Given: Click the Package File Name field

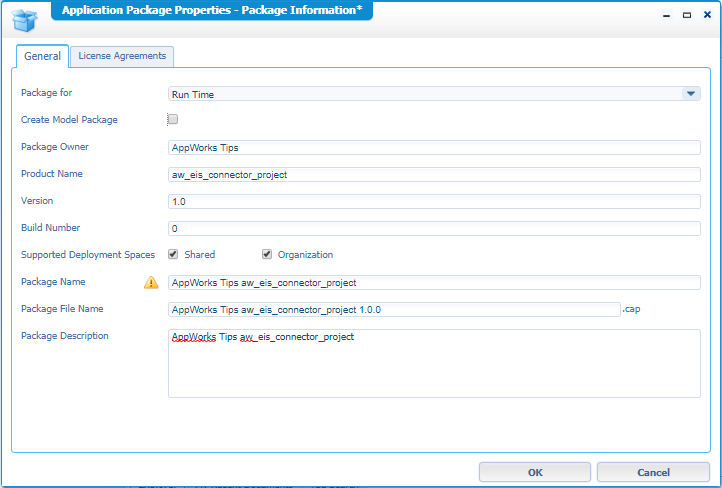Looking at the screenshot, I should (394, 310).
